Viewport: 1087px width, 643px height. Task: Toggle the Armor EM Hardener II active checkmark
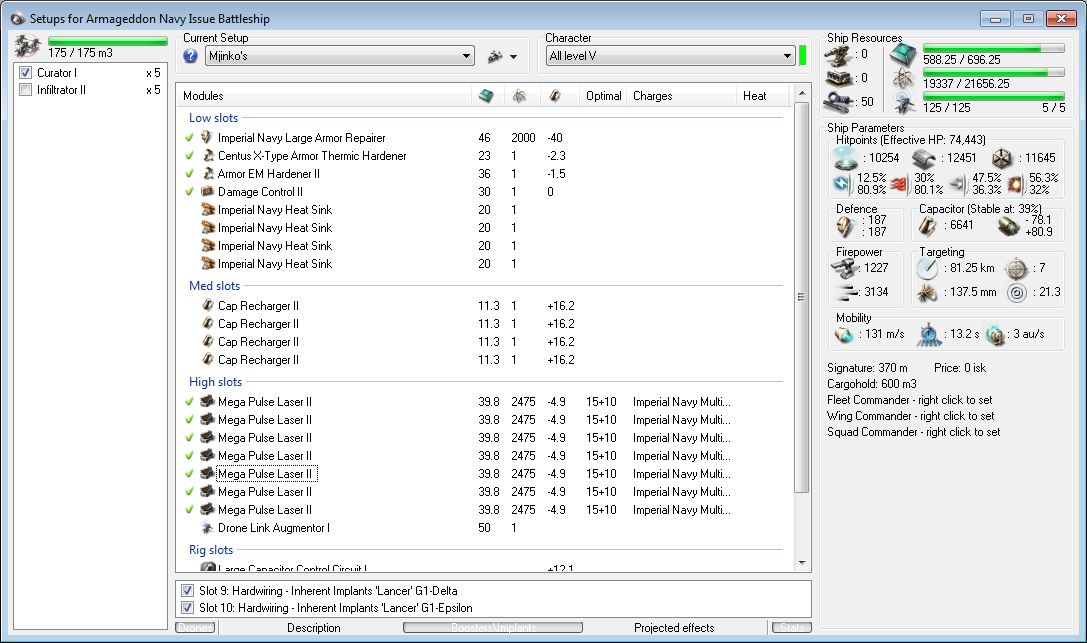[x=189, y=173]
